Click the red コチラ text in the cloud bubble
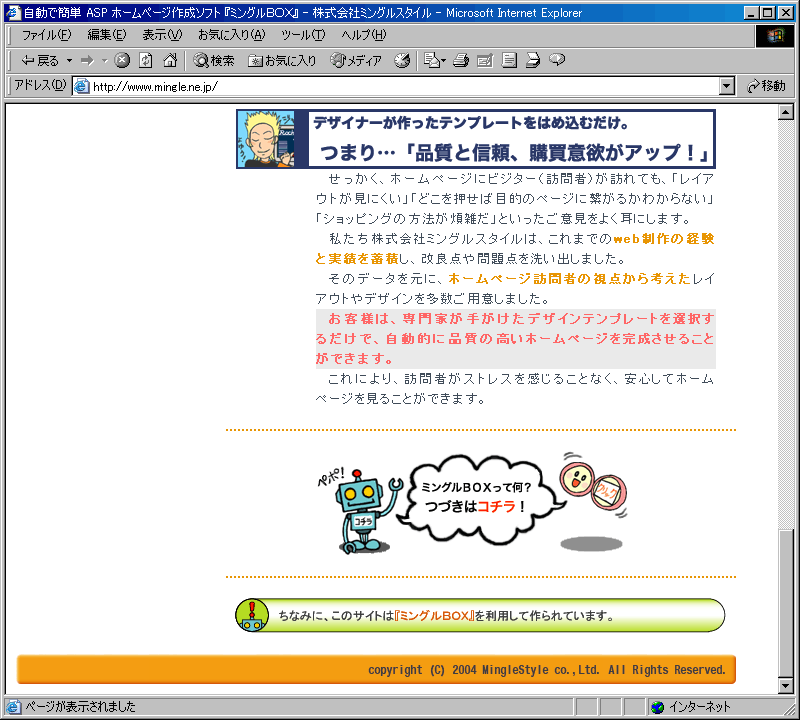This screenshot has height=720, width=800. coord(496,507)
